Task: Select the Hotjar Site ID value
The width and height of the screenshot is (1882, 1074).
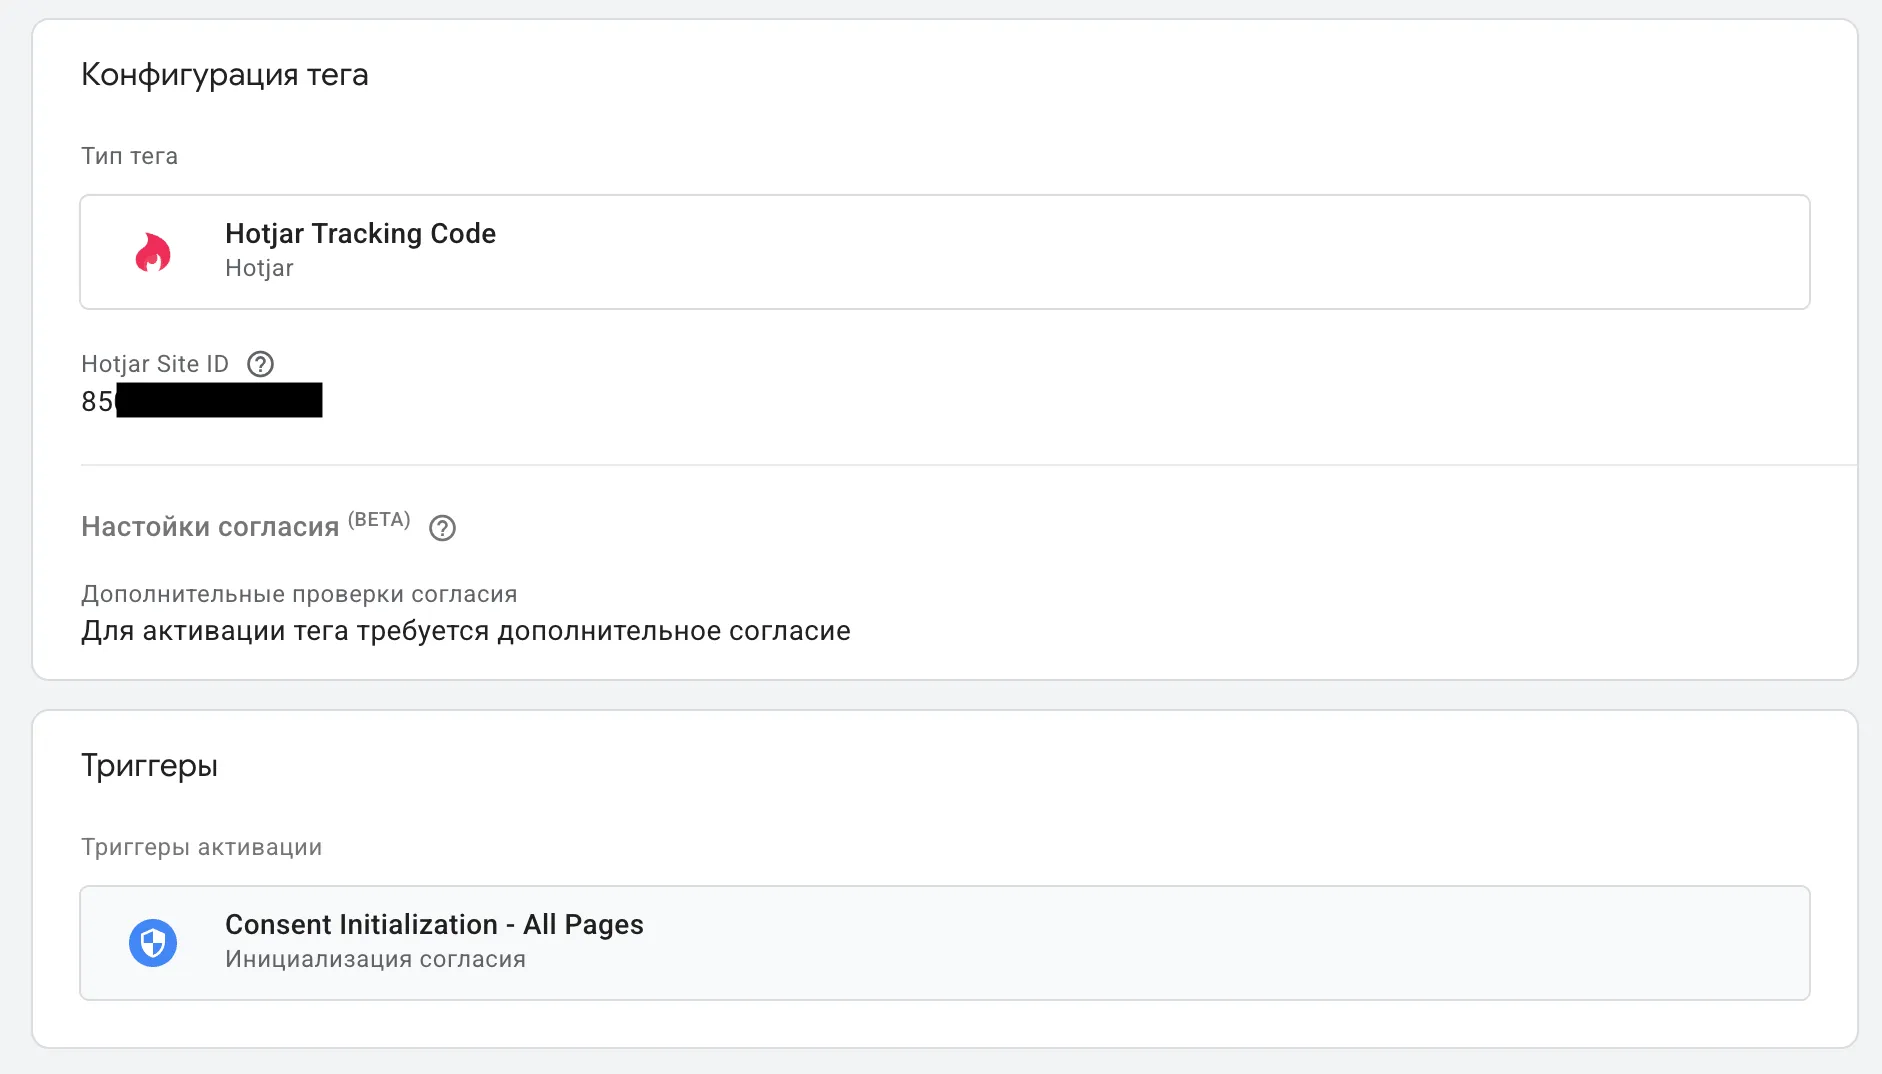Action: tap(201, 401)
